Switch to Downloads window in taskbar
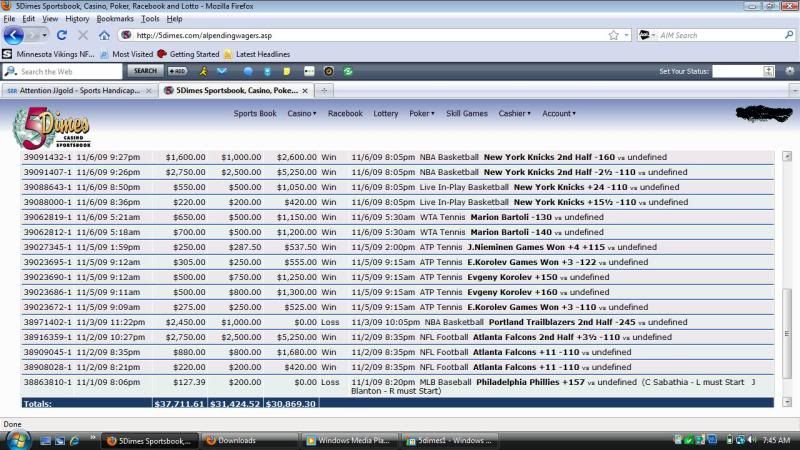Image resolution: width=800 pixels, height=450 pixels. (250, 440)
